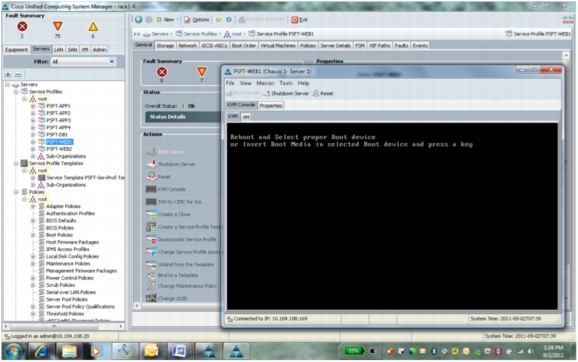Expand the PSFT-APP1 service profile
578x362 pixels.
click(33, 106)
